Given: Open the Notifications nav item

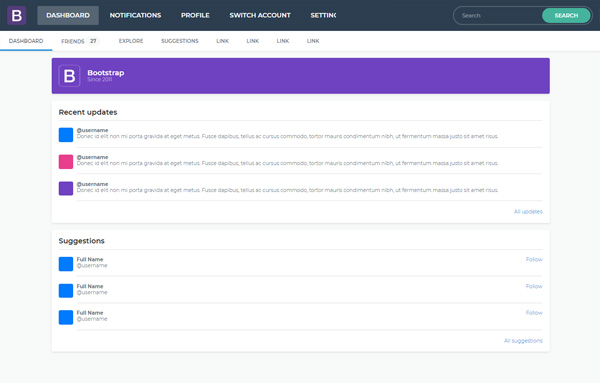Looking at the screenshot, I should (x=135, y=15).
